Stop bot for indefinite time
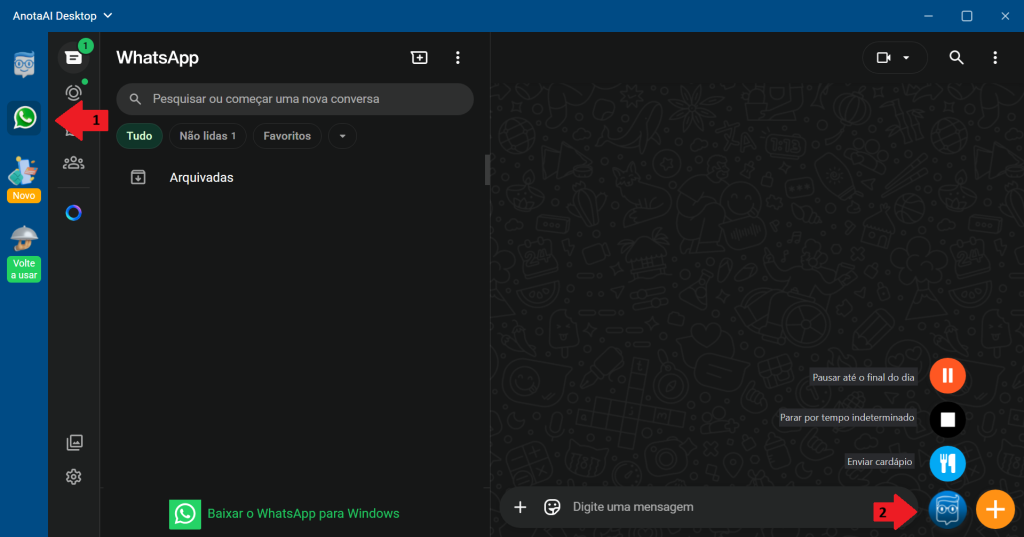The height and width of the screenshot is (537, 1024). pyautogui.click(x=947, y=418)
